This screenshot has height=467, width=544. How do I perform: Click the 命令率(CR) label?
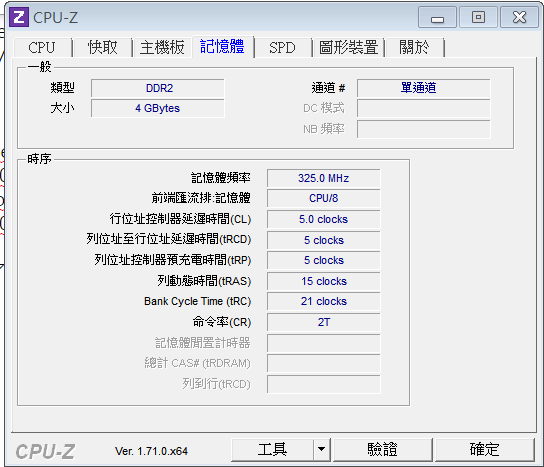222,322
